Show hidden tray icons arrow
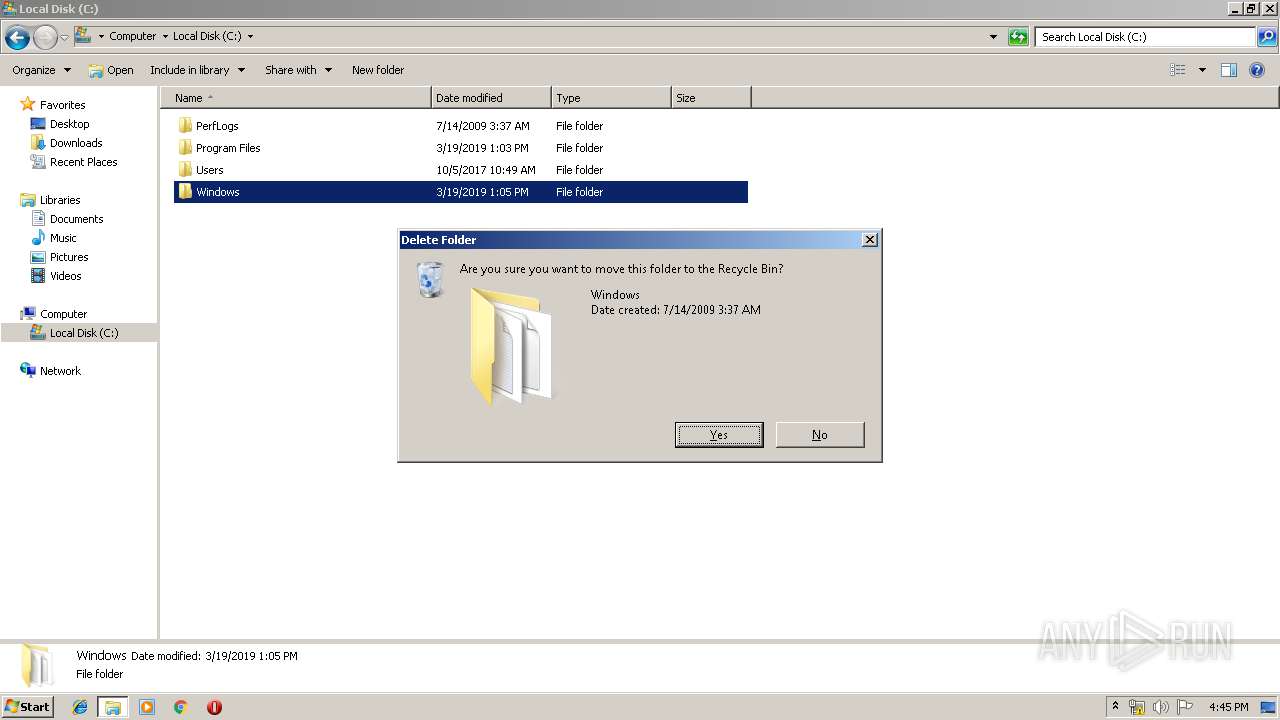Screen dimensions: 1280x720 tap(1115, 707)
